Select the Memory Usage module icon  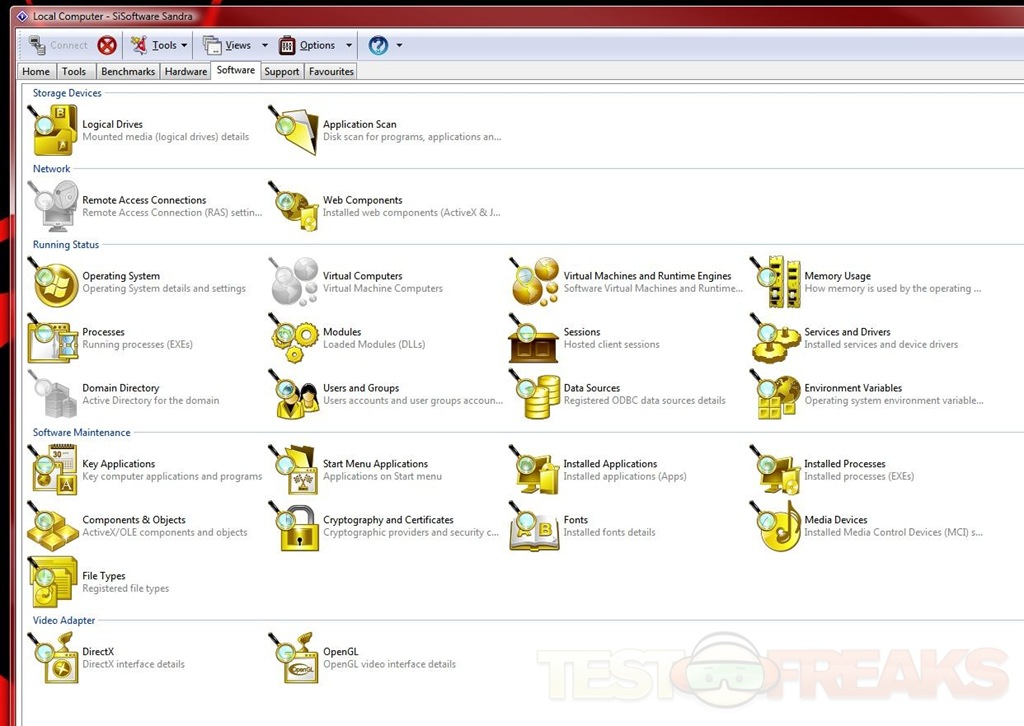[x=775, y=283]
